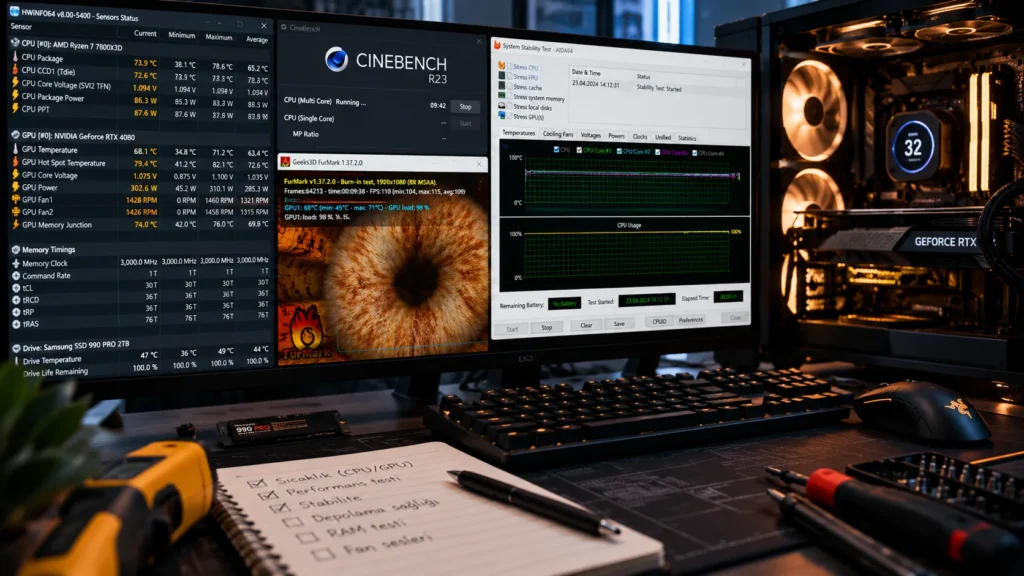Click the circle icon beside tCL

pos(16,288)
